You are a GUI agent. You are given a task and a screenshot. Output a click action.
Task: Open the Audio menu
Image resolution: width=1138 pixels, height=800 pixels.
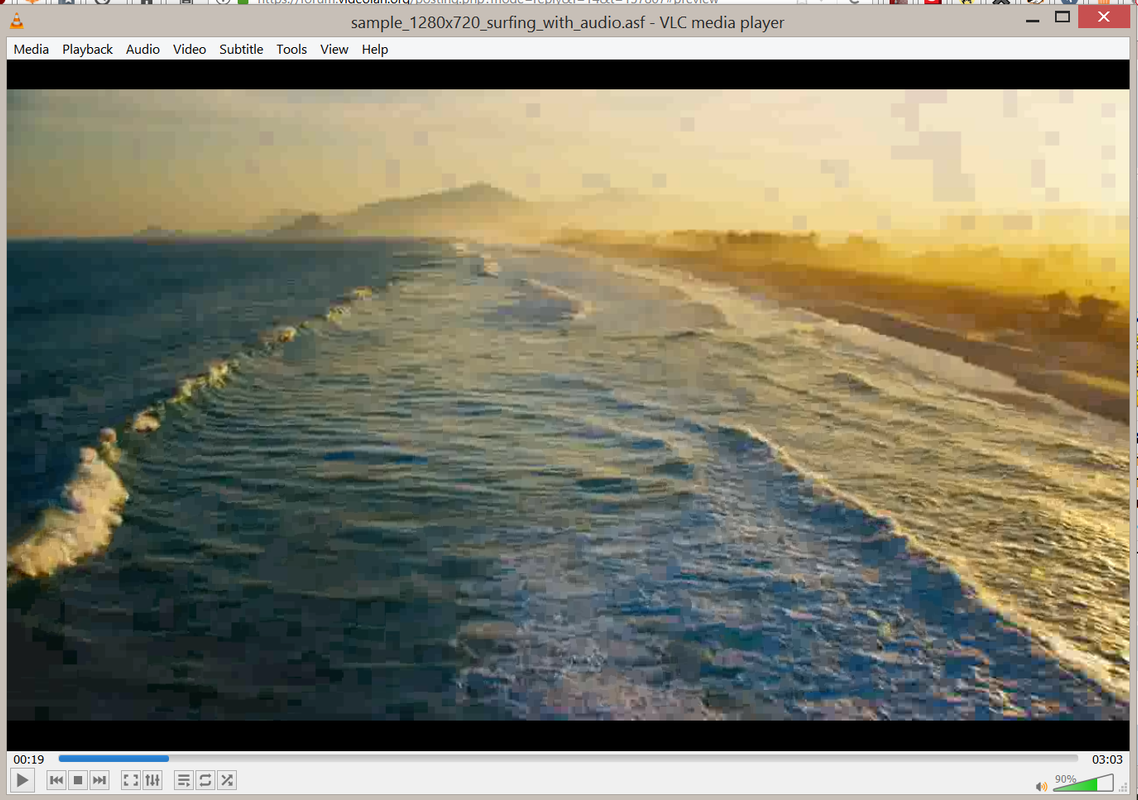[143, 49]
